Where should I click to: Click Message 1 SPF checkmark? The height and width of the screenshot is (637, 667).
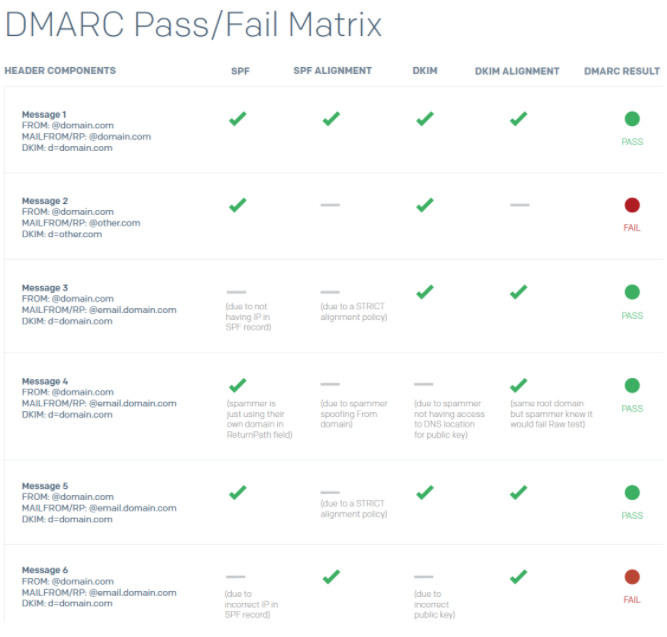237,119
